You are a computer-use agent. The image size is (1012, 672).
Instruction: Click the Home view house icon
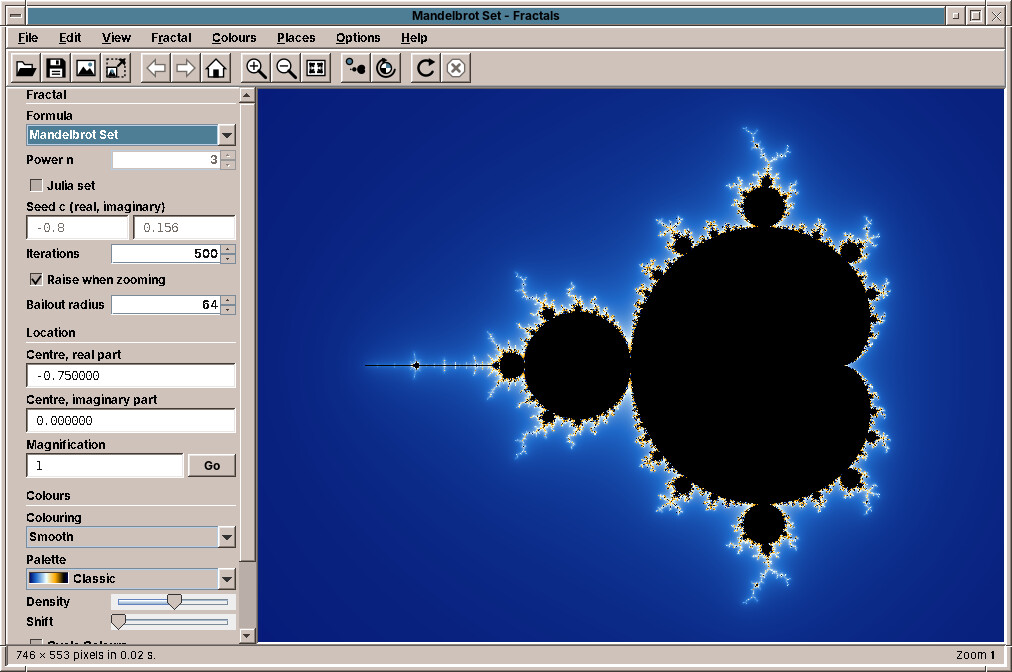pos(216,68)
